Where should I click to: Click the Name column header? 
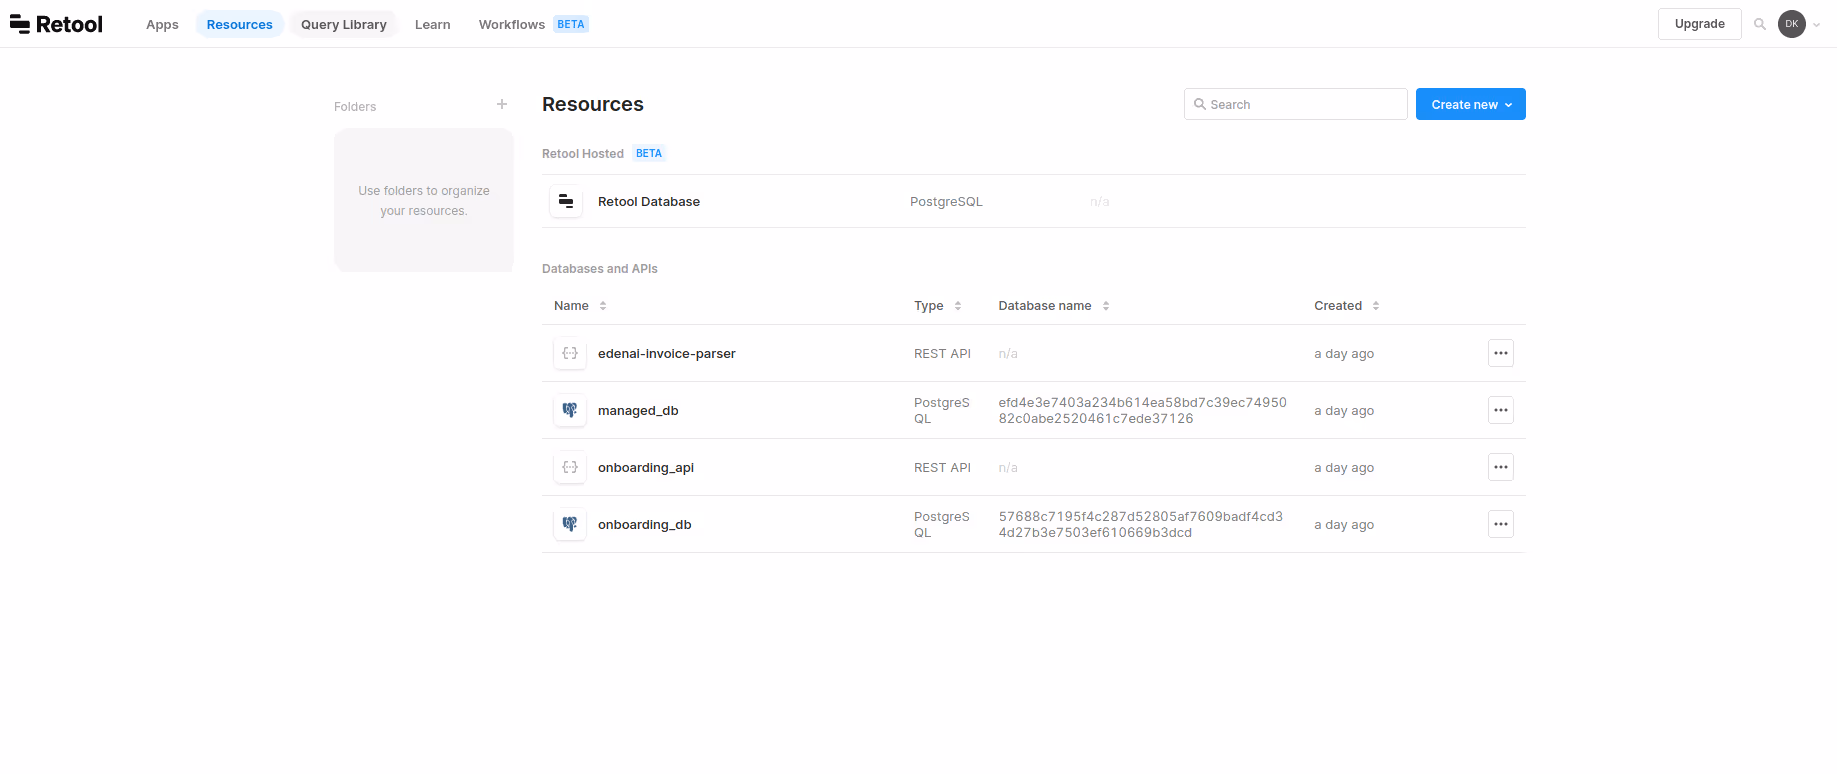571,306
